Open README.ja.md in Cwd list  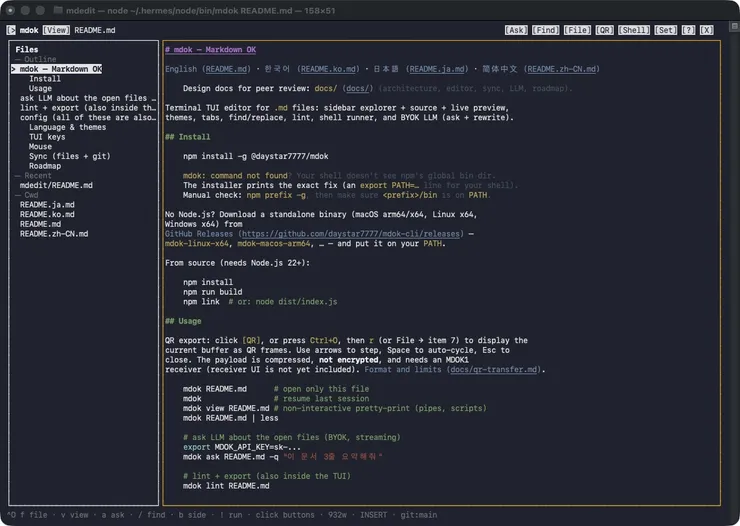[x=47, y=205]
